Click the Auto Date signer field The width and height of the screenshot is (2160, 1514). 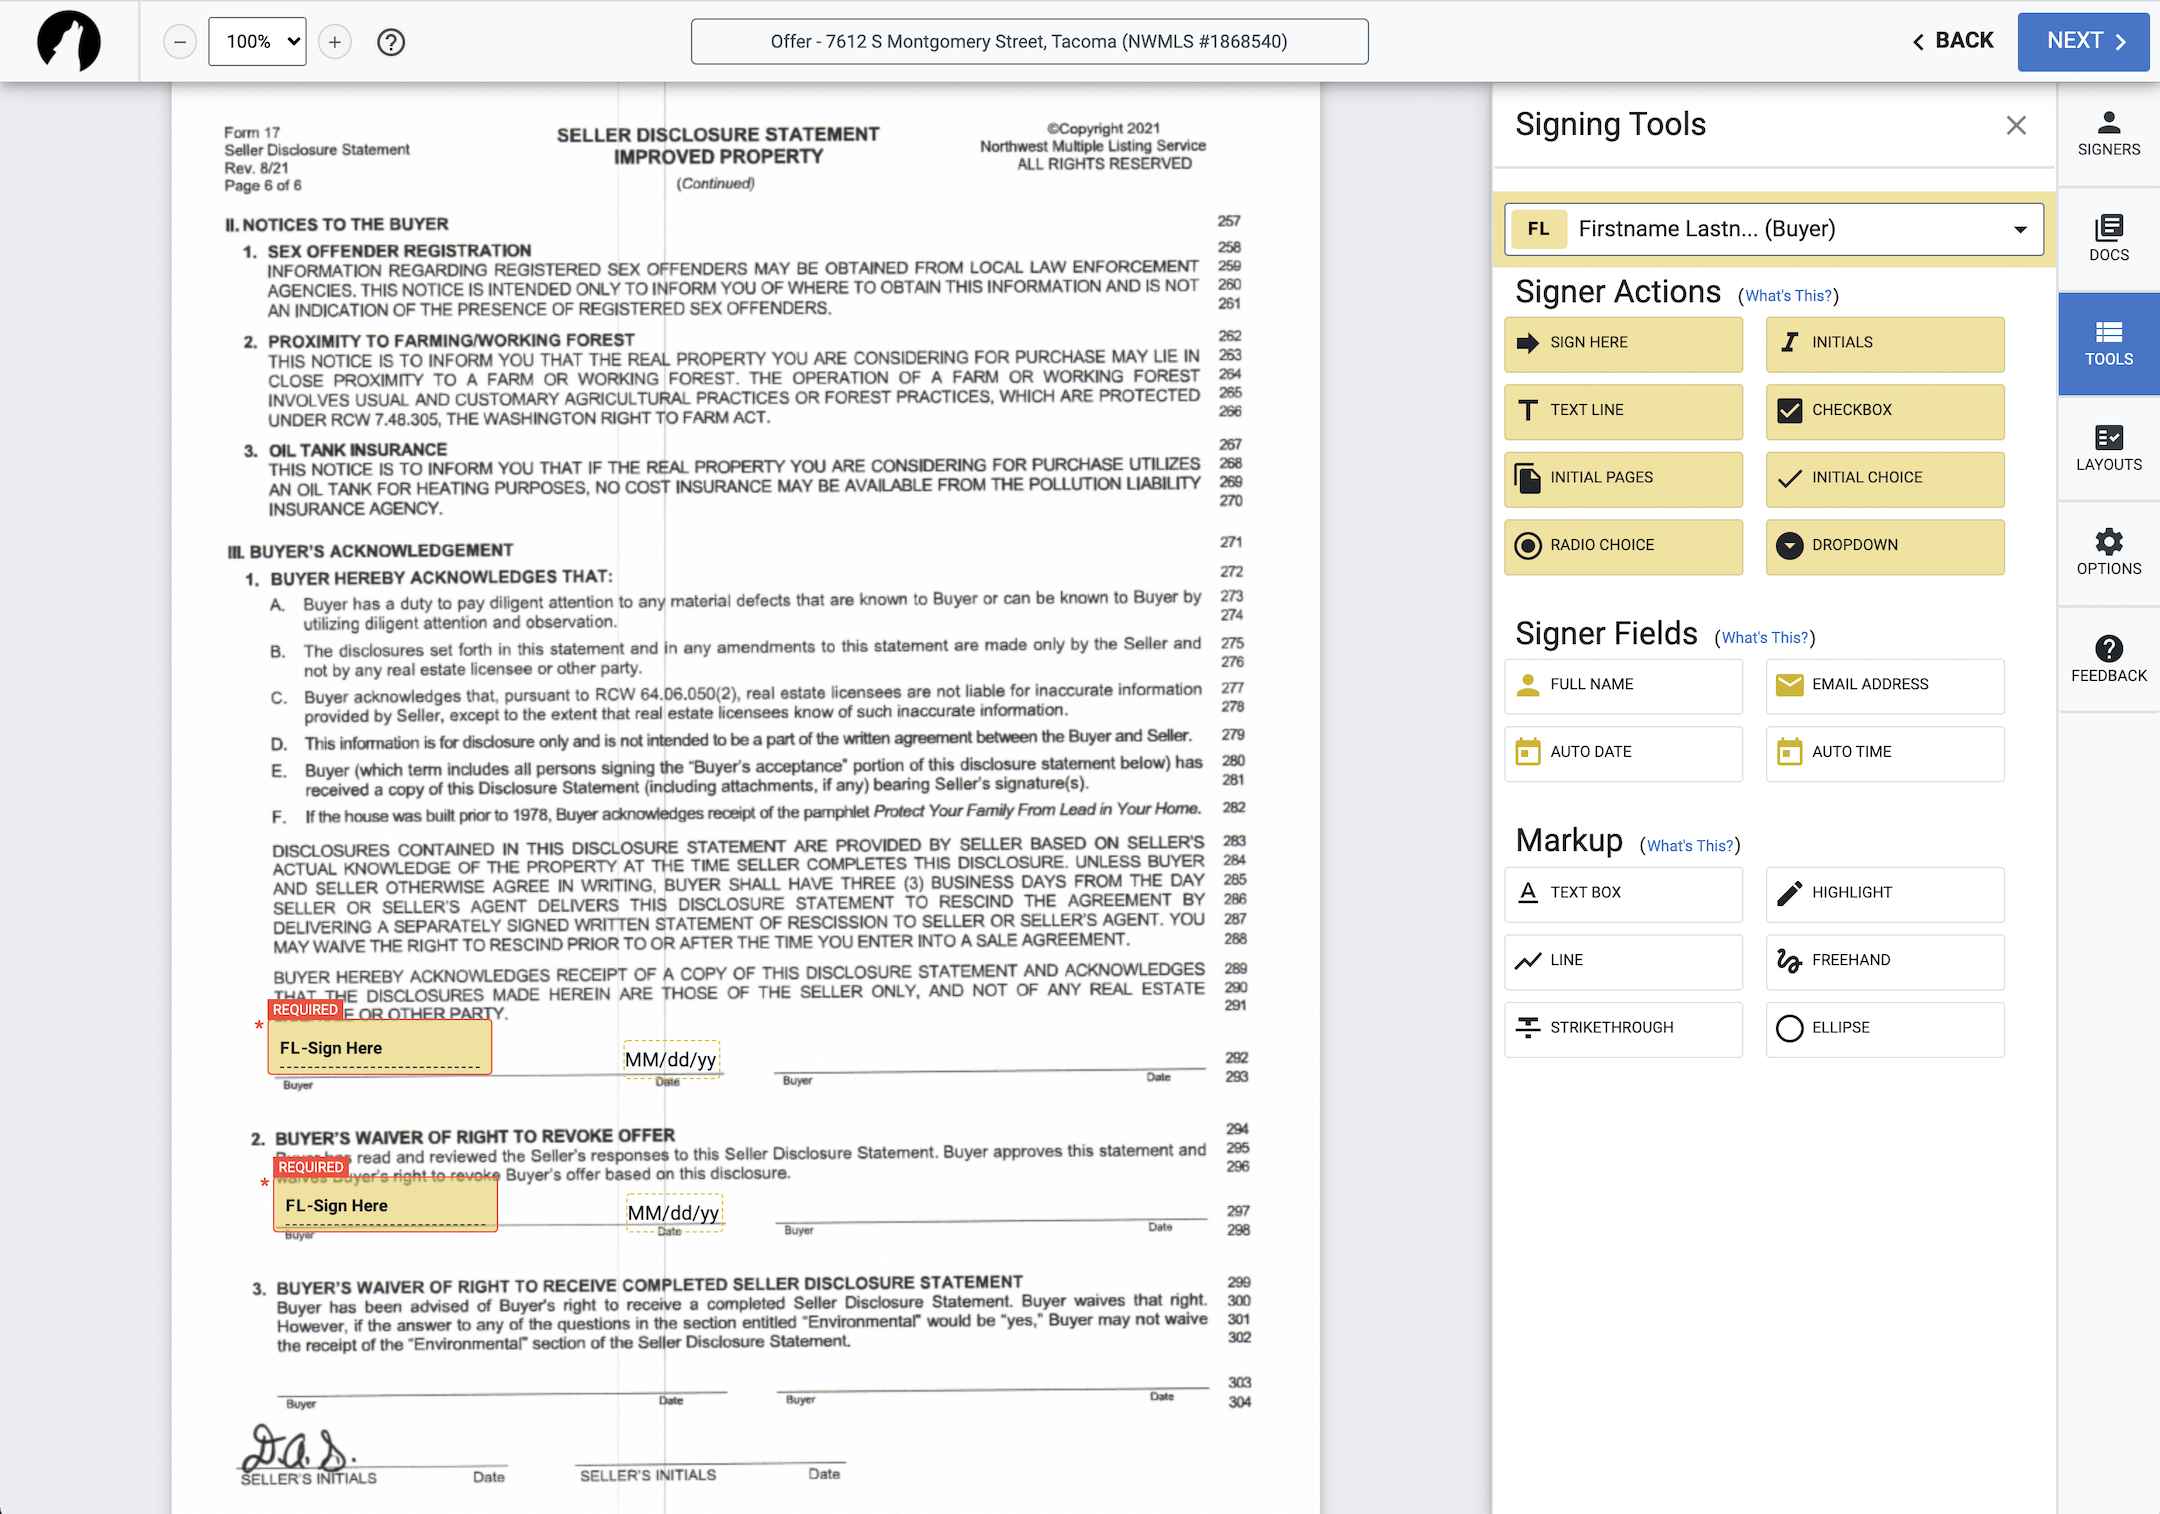click(1622, 752)
